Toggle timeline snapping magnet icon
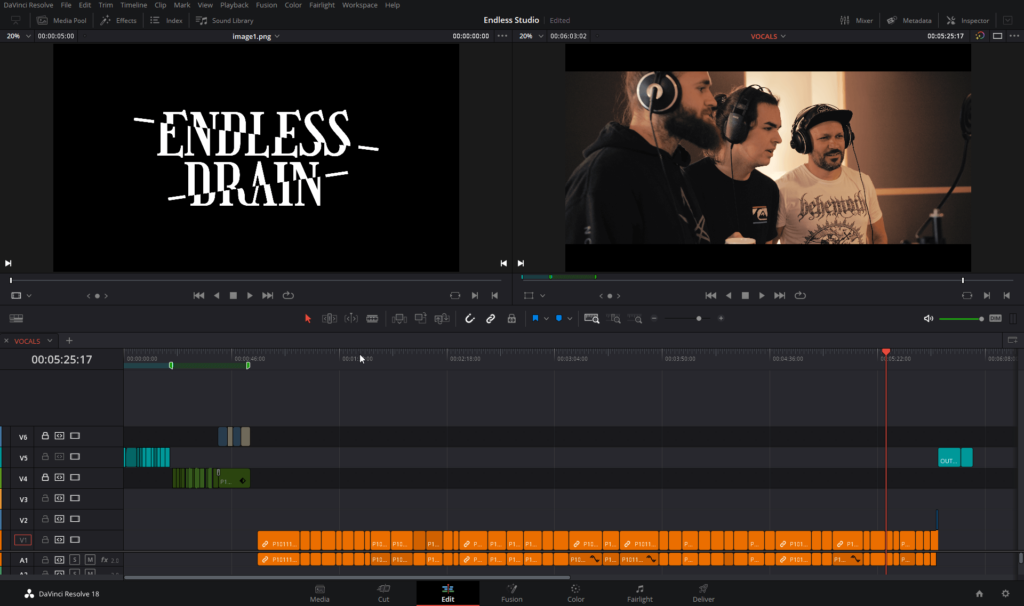 [x=469, y=318]
